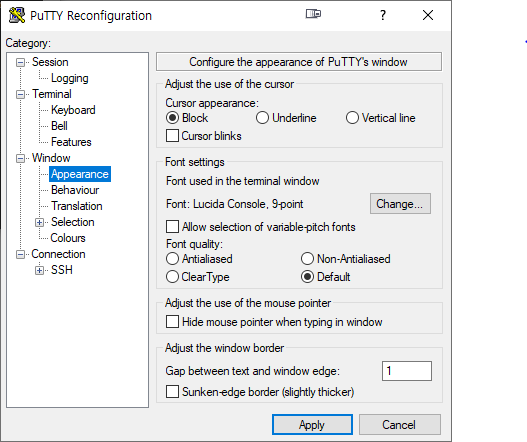Select the Window category

[x=51, y=158]
